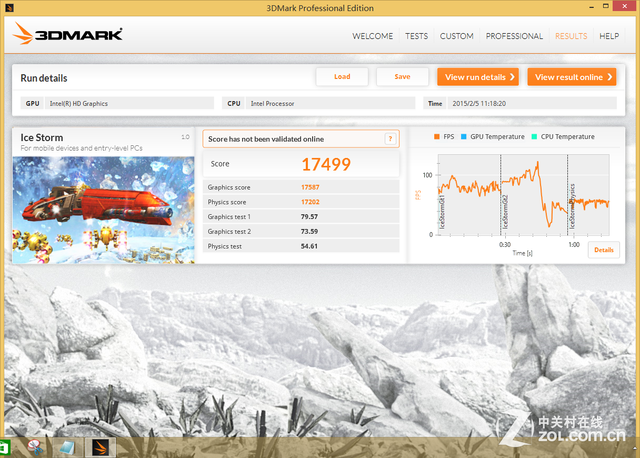Click the 3DMark title bar app icon

pos(9,7)
